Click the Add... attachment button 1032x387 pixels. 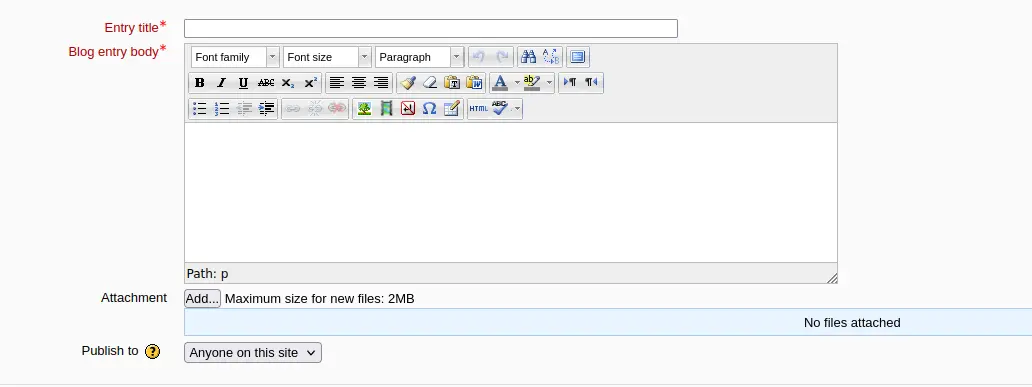coord(202,299)
